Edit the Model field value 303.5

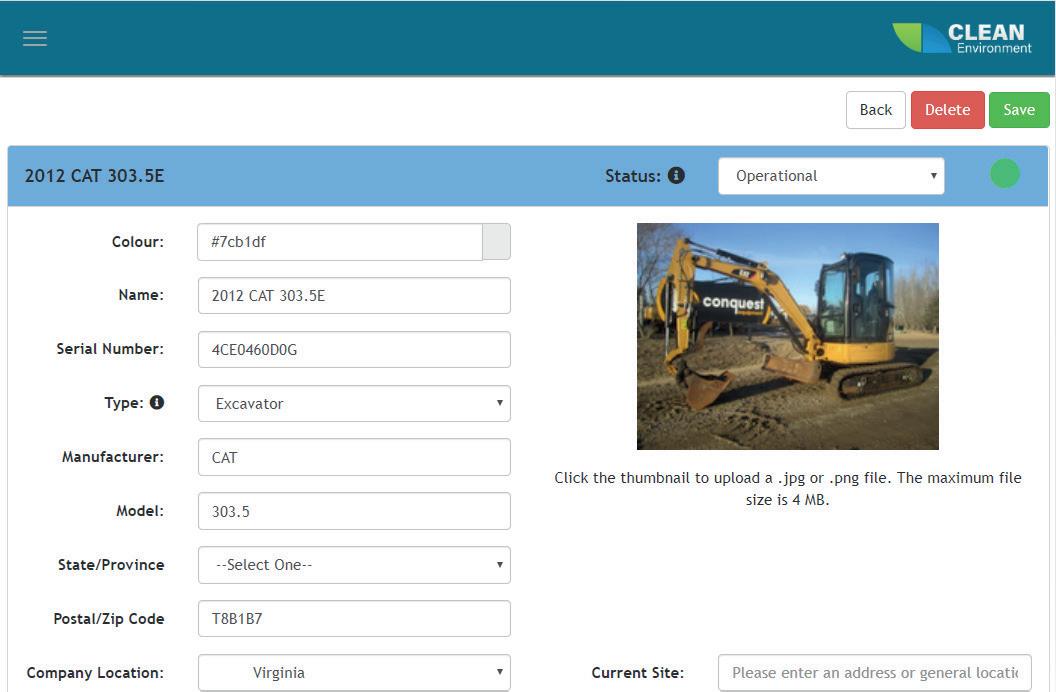(x=354, y=511)
